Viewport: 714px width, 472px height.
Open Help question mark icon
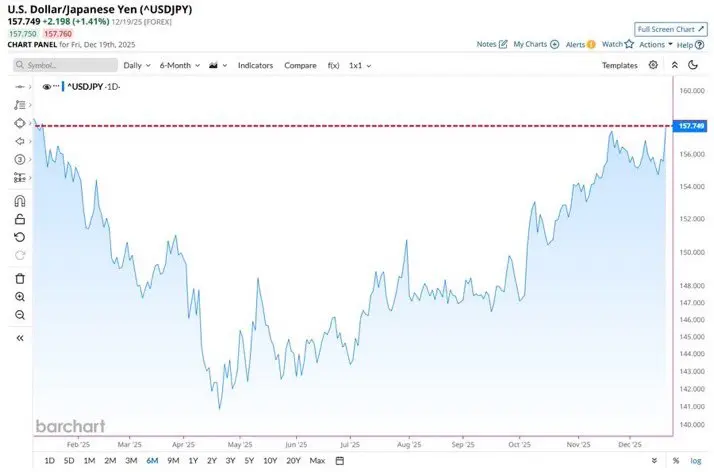pos(699,45)
